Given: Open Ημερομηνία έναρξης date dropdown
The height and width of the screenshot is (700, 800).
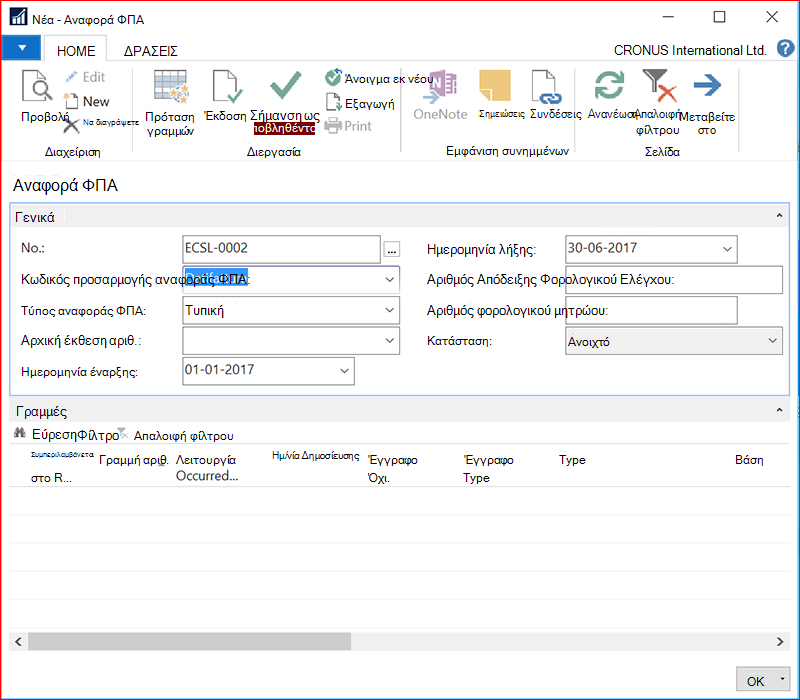Looking at the screenshot, I should [344, 371].
